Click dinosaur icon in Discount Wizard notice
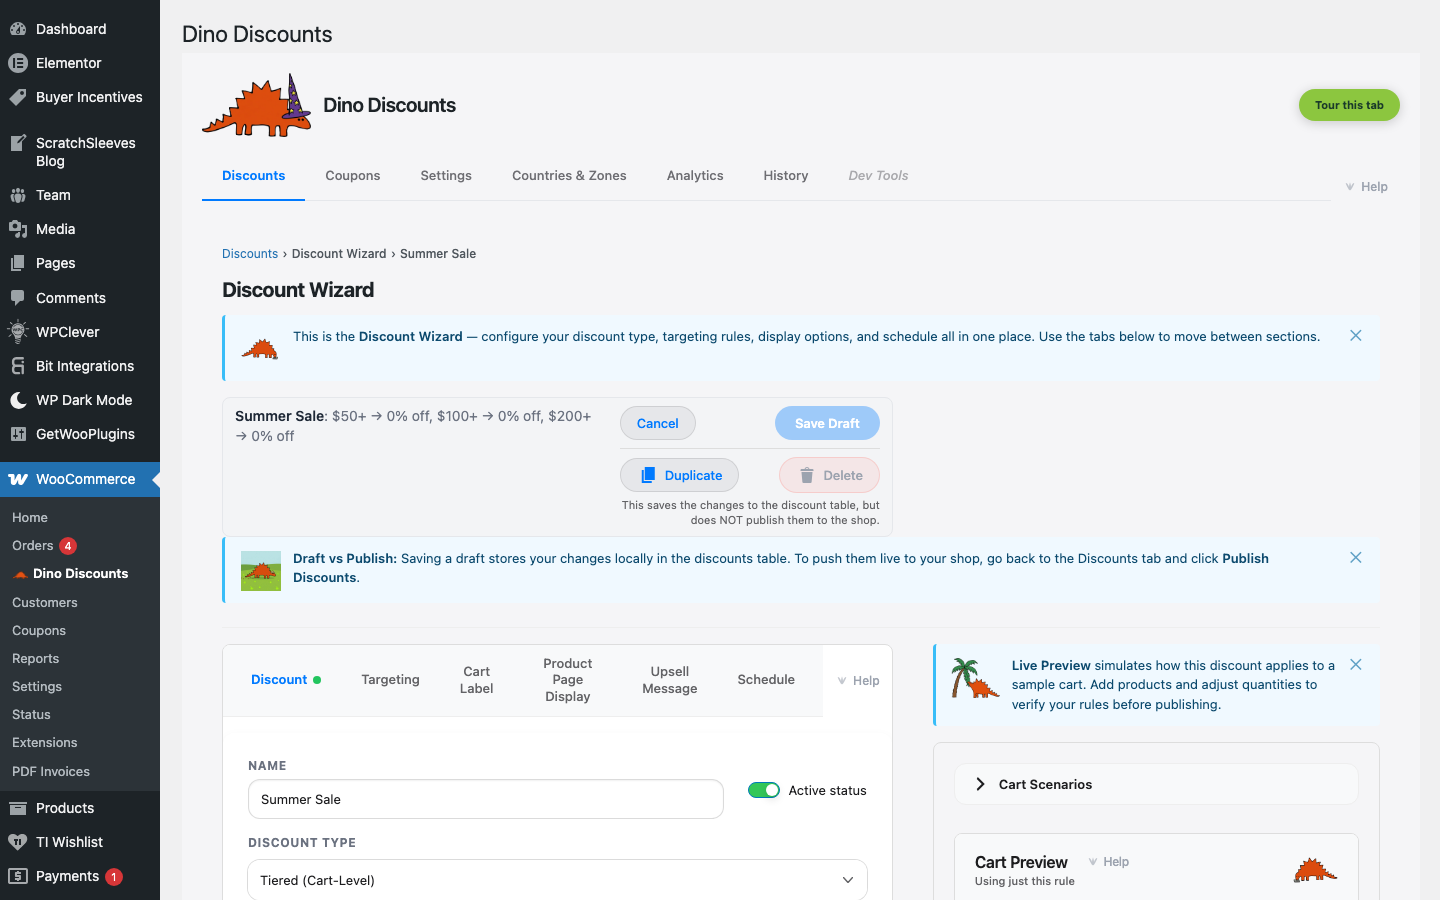This screenshot has height=900, width=1440. pyautogui.click(x=260, y=348)
